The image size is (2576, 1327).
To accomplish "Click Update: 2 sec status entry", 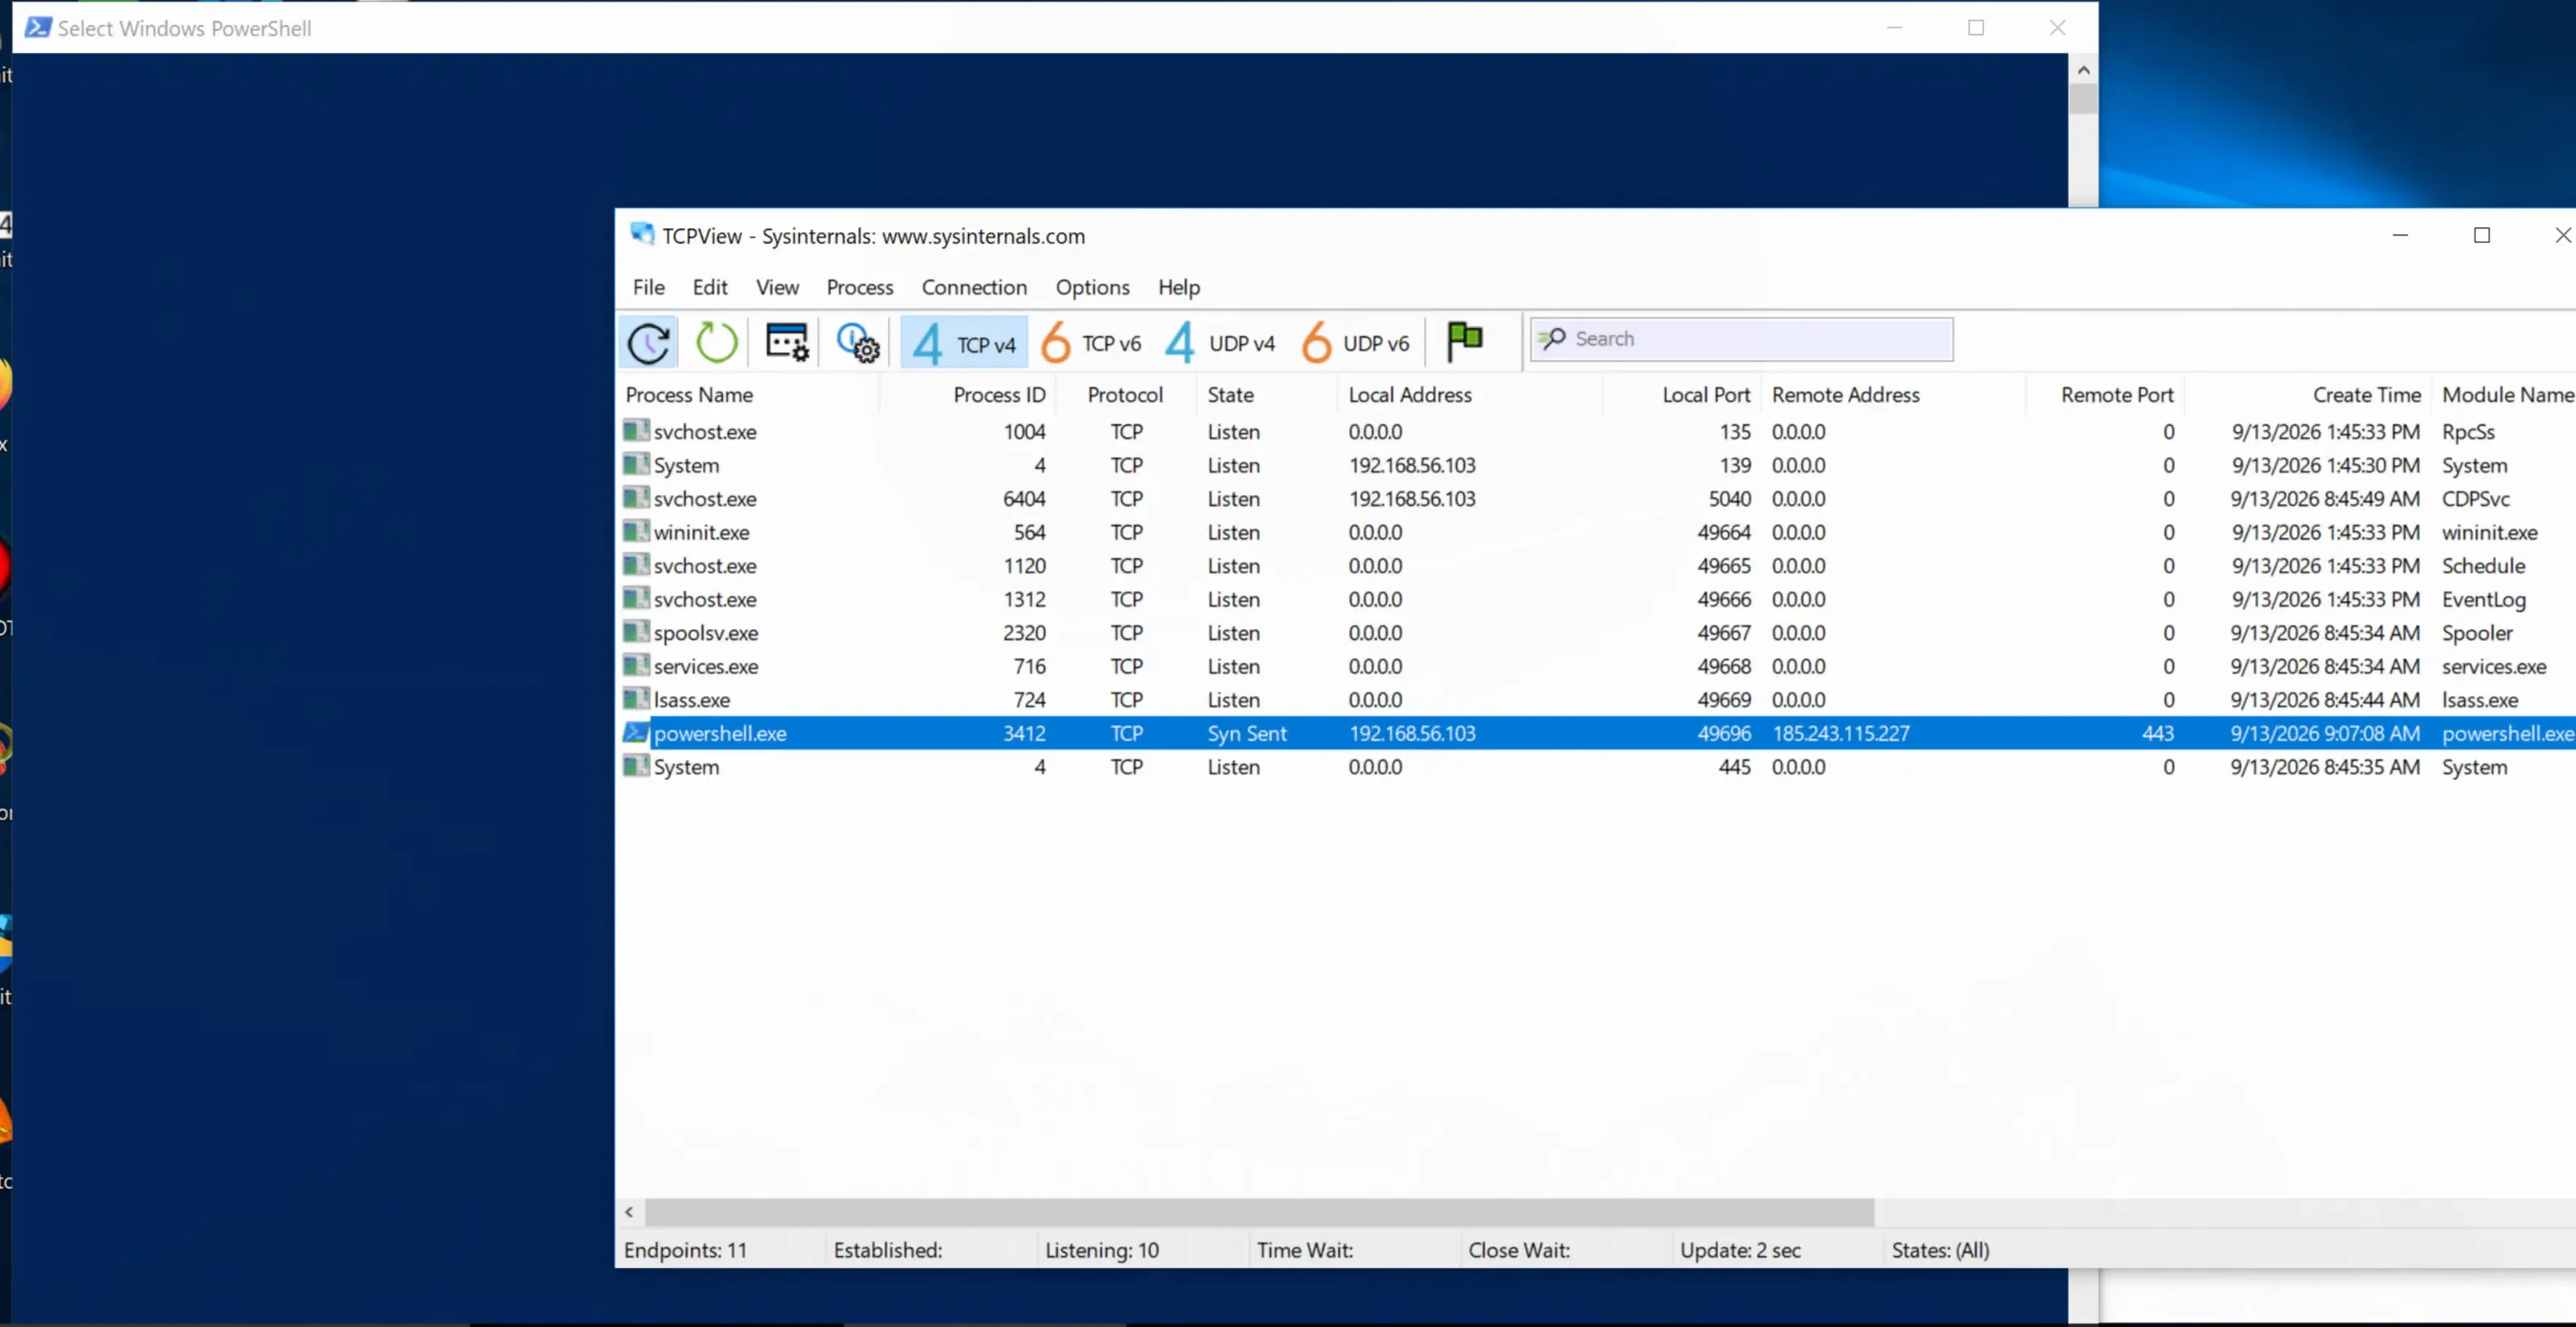I will [1740, 1250].
